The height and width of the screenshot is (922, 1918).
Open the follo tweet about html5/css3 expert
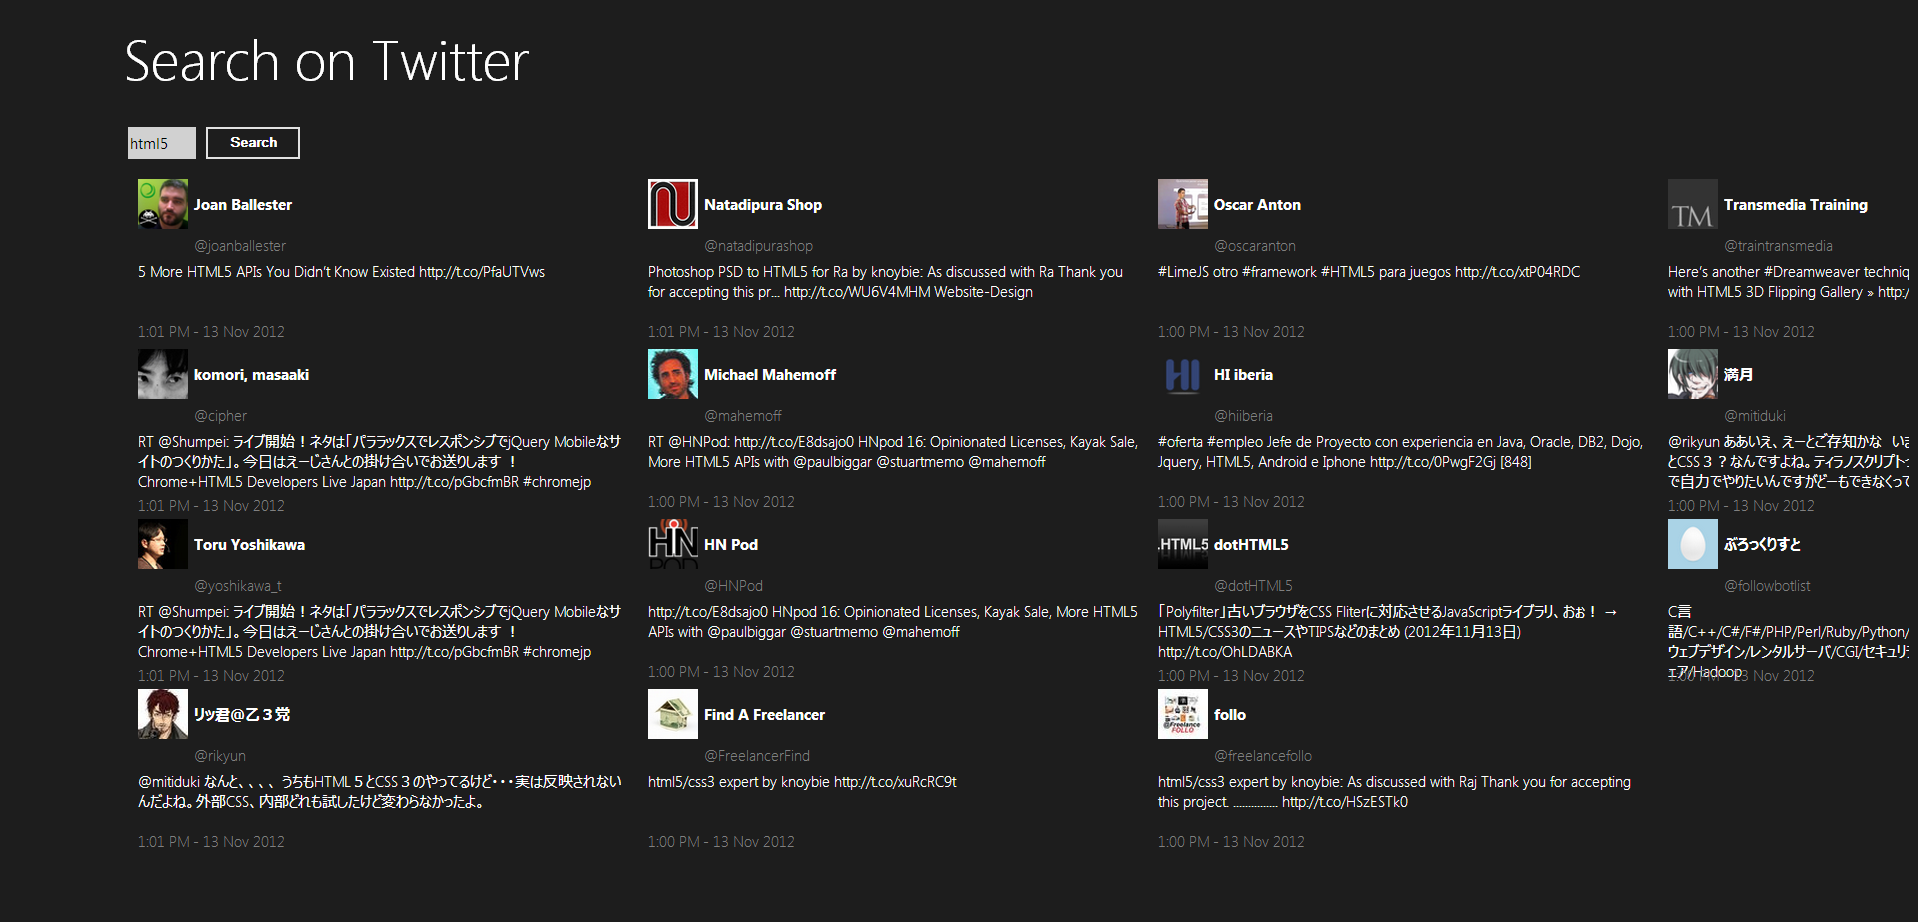click(x=1393, y=791)
